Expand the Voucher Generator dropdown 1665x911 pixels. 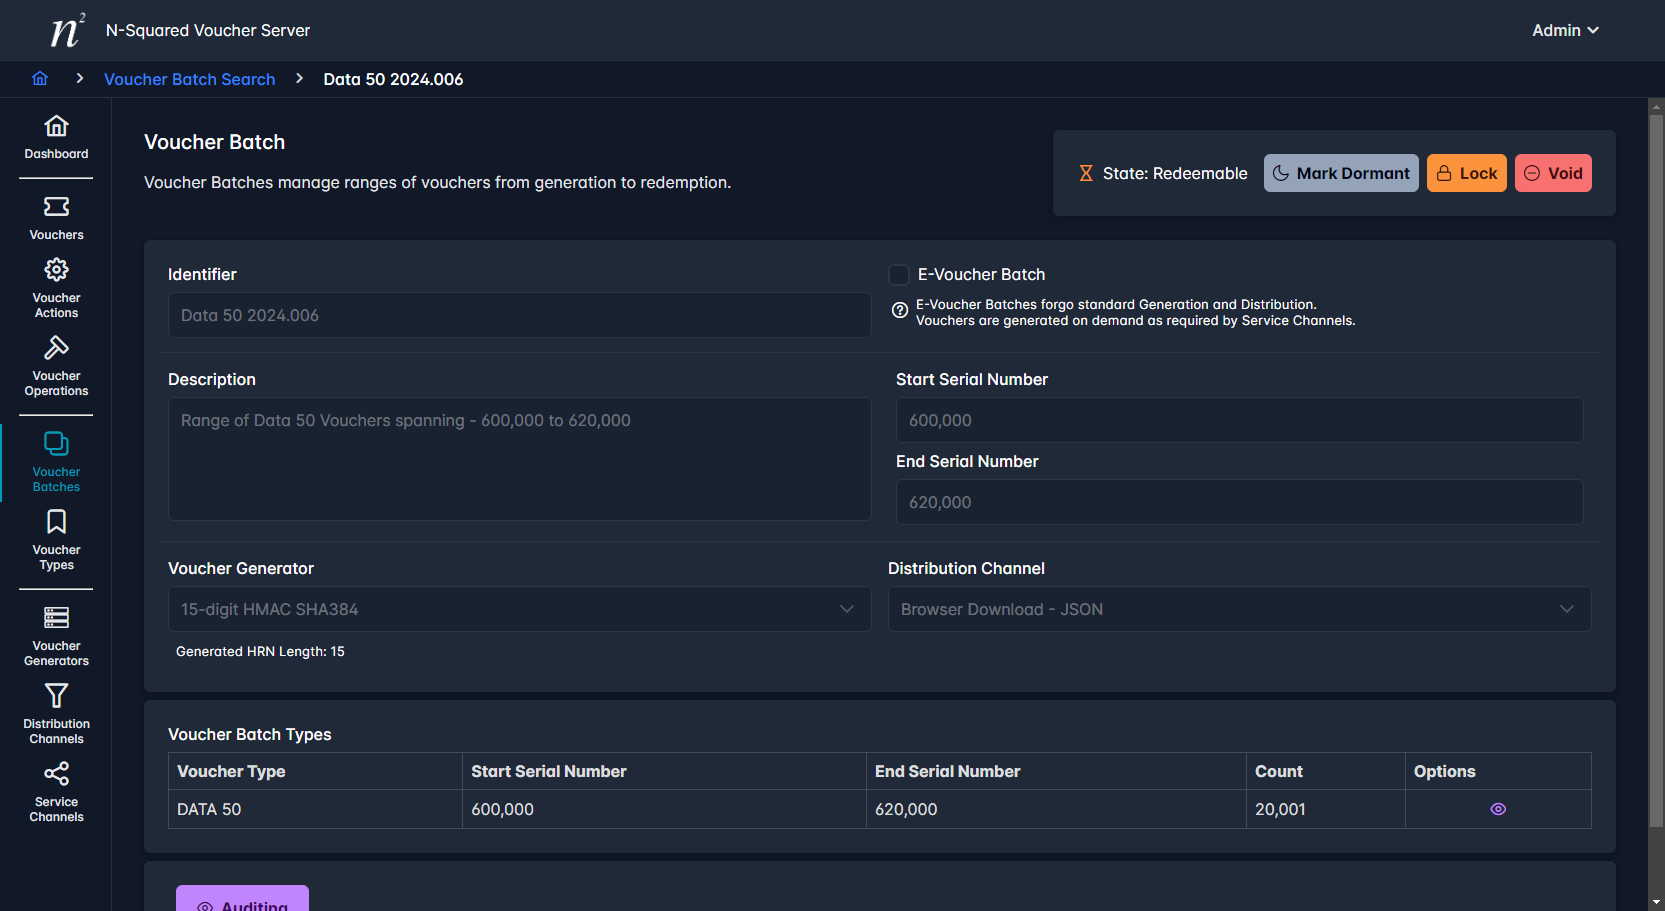click(x=519, y=609)
